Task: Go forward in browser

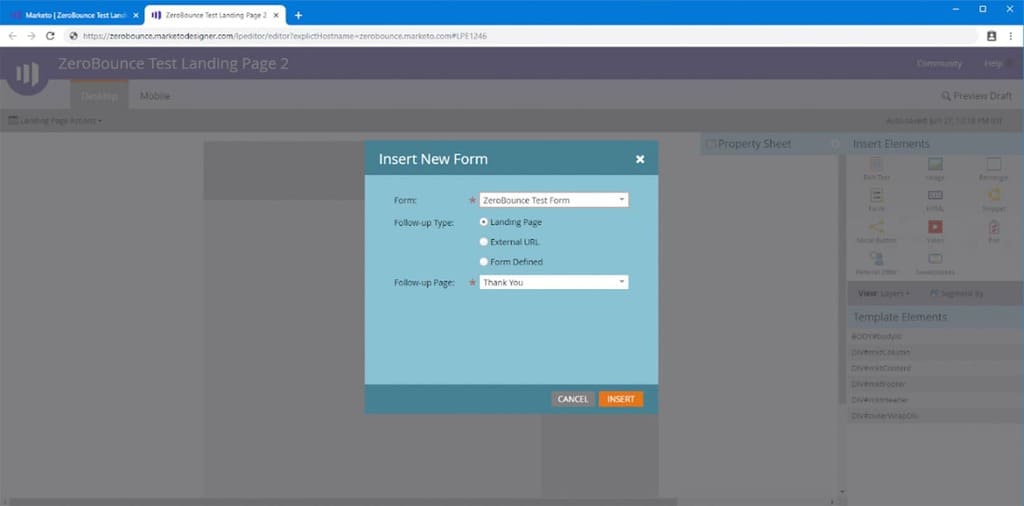Action: pos(31,36)
